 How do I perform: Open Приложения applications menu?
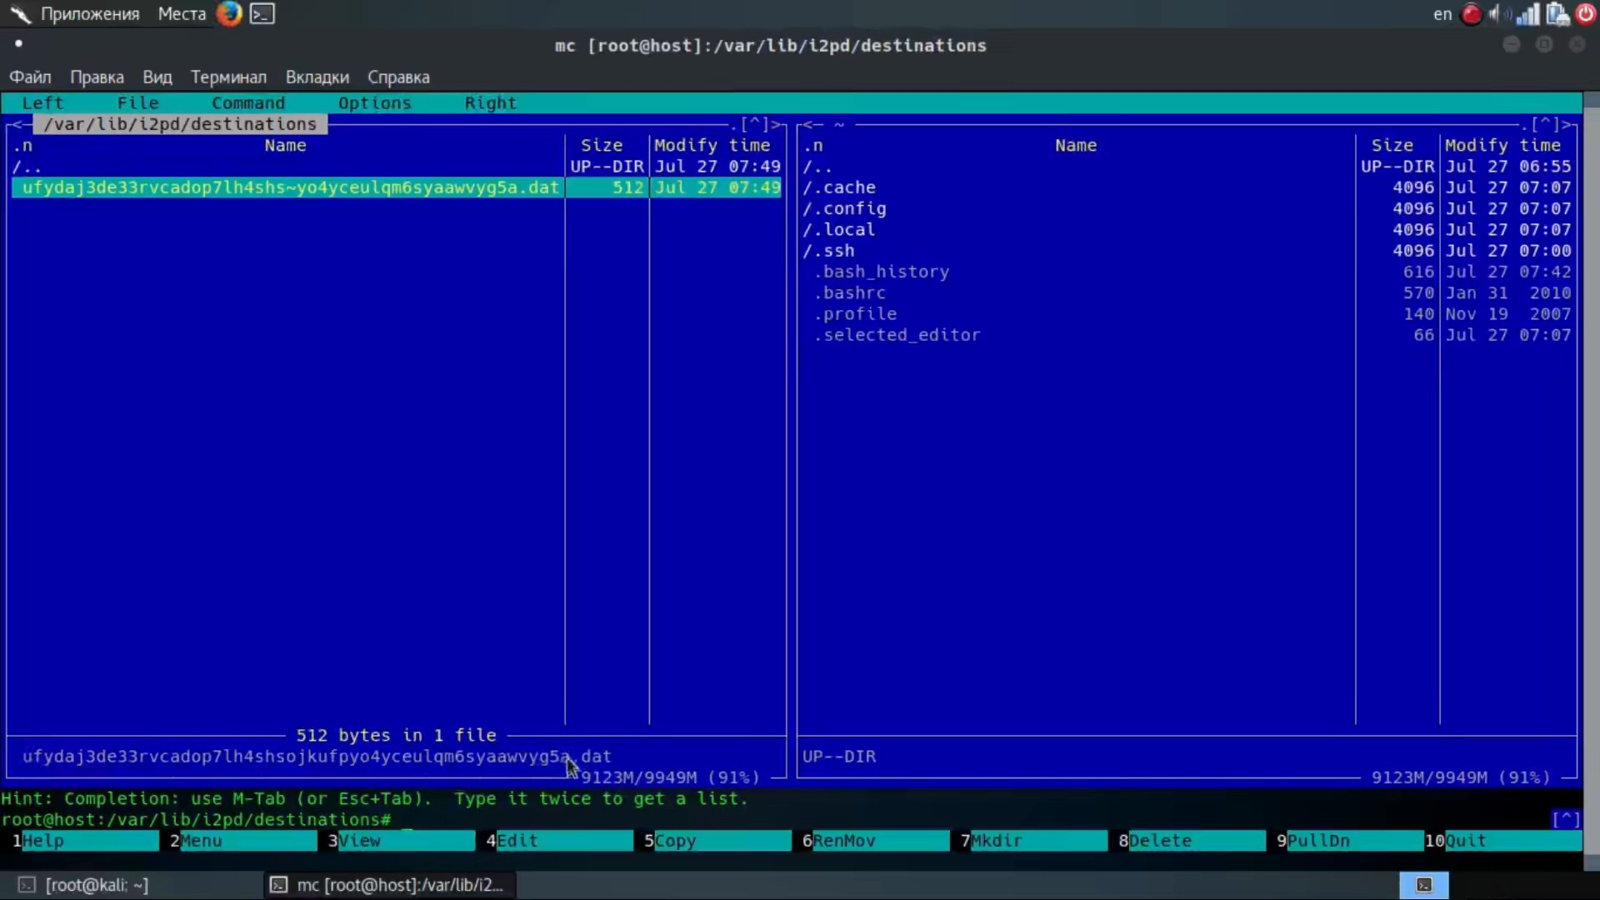point(90,14)
